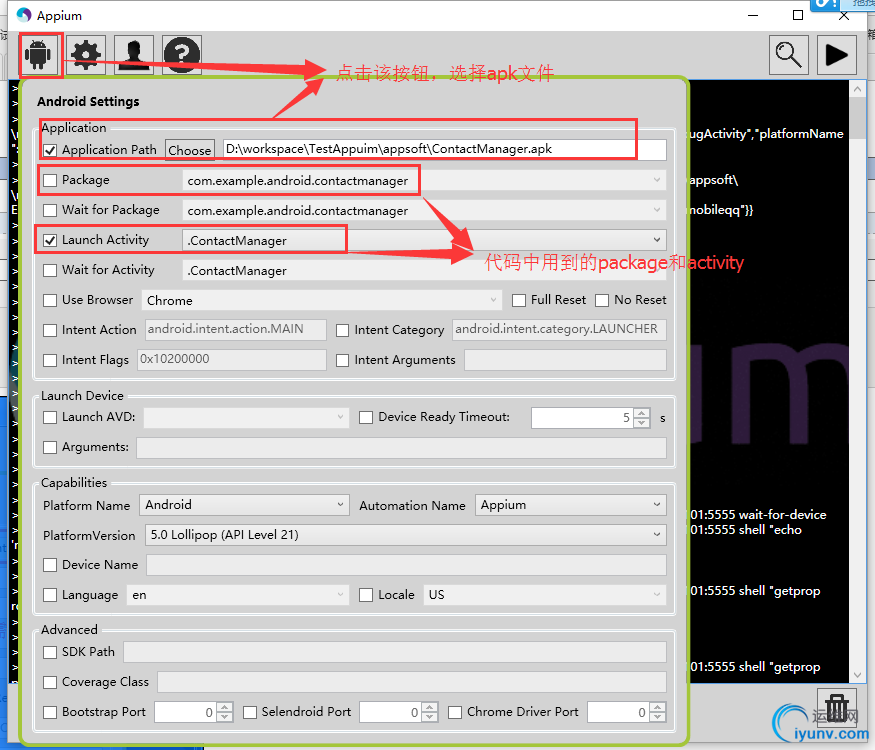Enable the Full Reset checkbox
The height and width of the screenshot is (750, 875).
[x=519, y=300]
